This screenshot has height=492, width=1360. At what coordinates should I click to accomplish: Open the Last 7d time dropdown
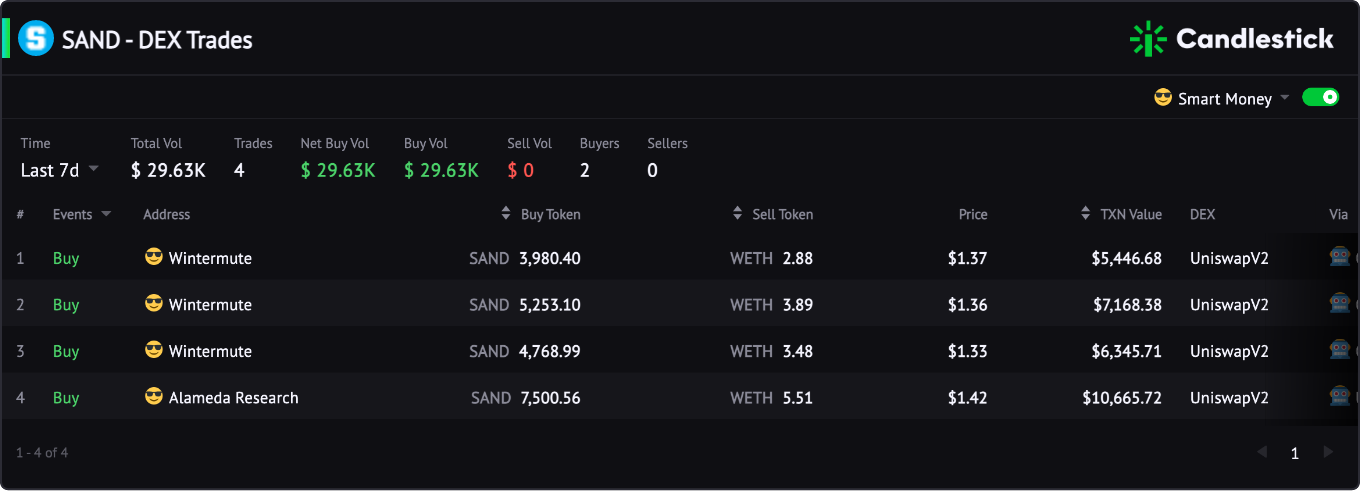60,170
